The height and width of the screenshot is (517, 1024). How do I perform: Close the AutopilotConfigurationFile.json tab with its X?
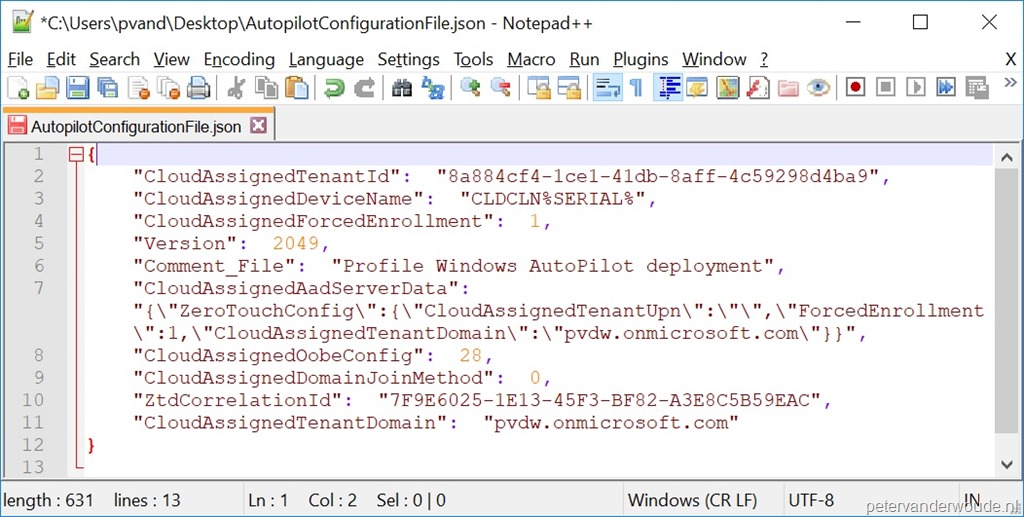(x=259, y=125)
